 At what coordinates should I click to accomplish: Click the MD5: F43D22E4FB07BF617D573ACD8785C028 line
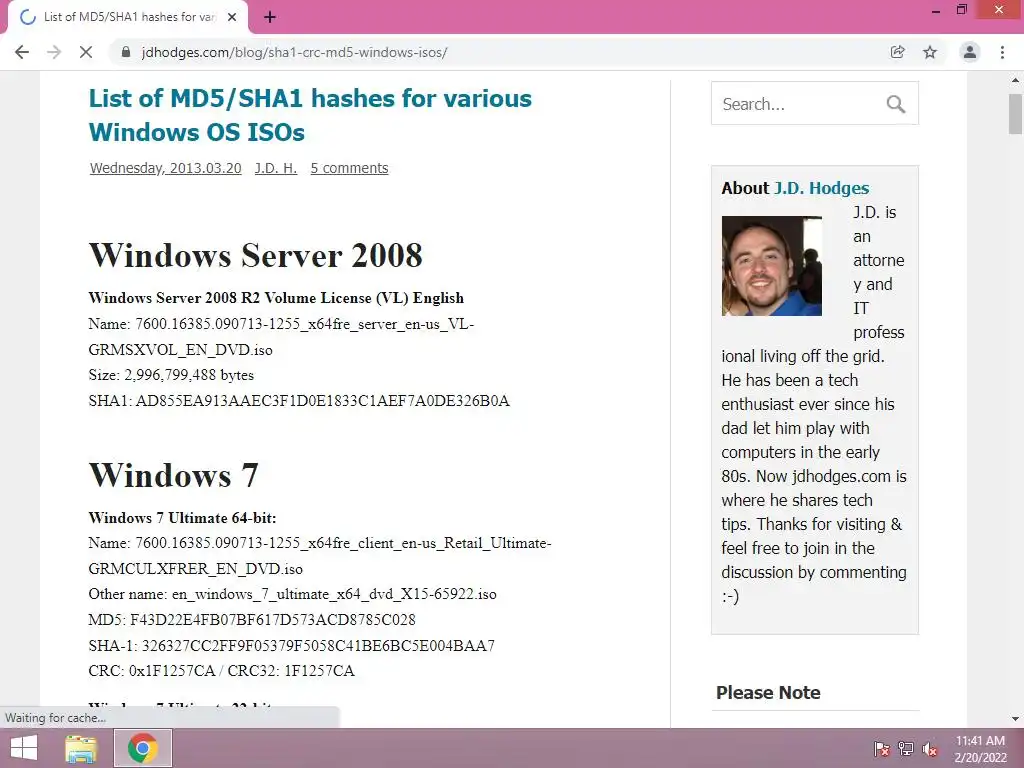(252, 619)
